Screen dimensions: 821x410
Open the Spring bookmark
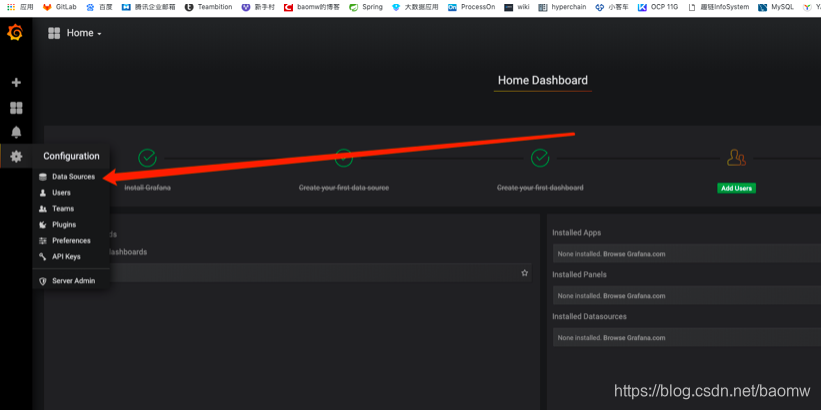point(366,7)
